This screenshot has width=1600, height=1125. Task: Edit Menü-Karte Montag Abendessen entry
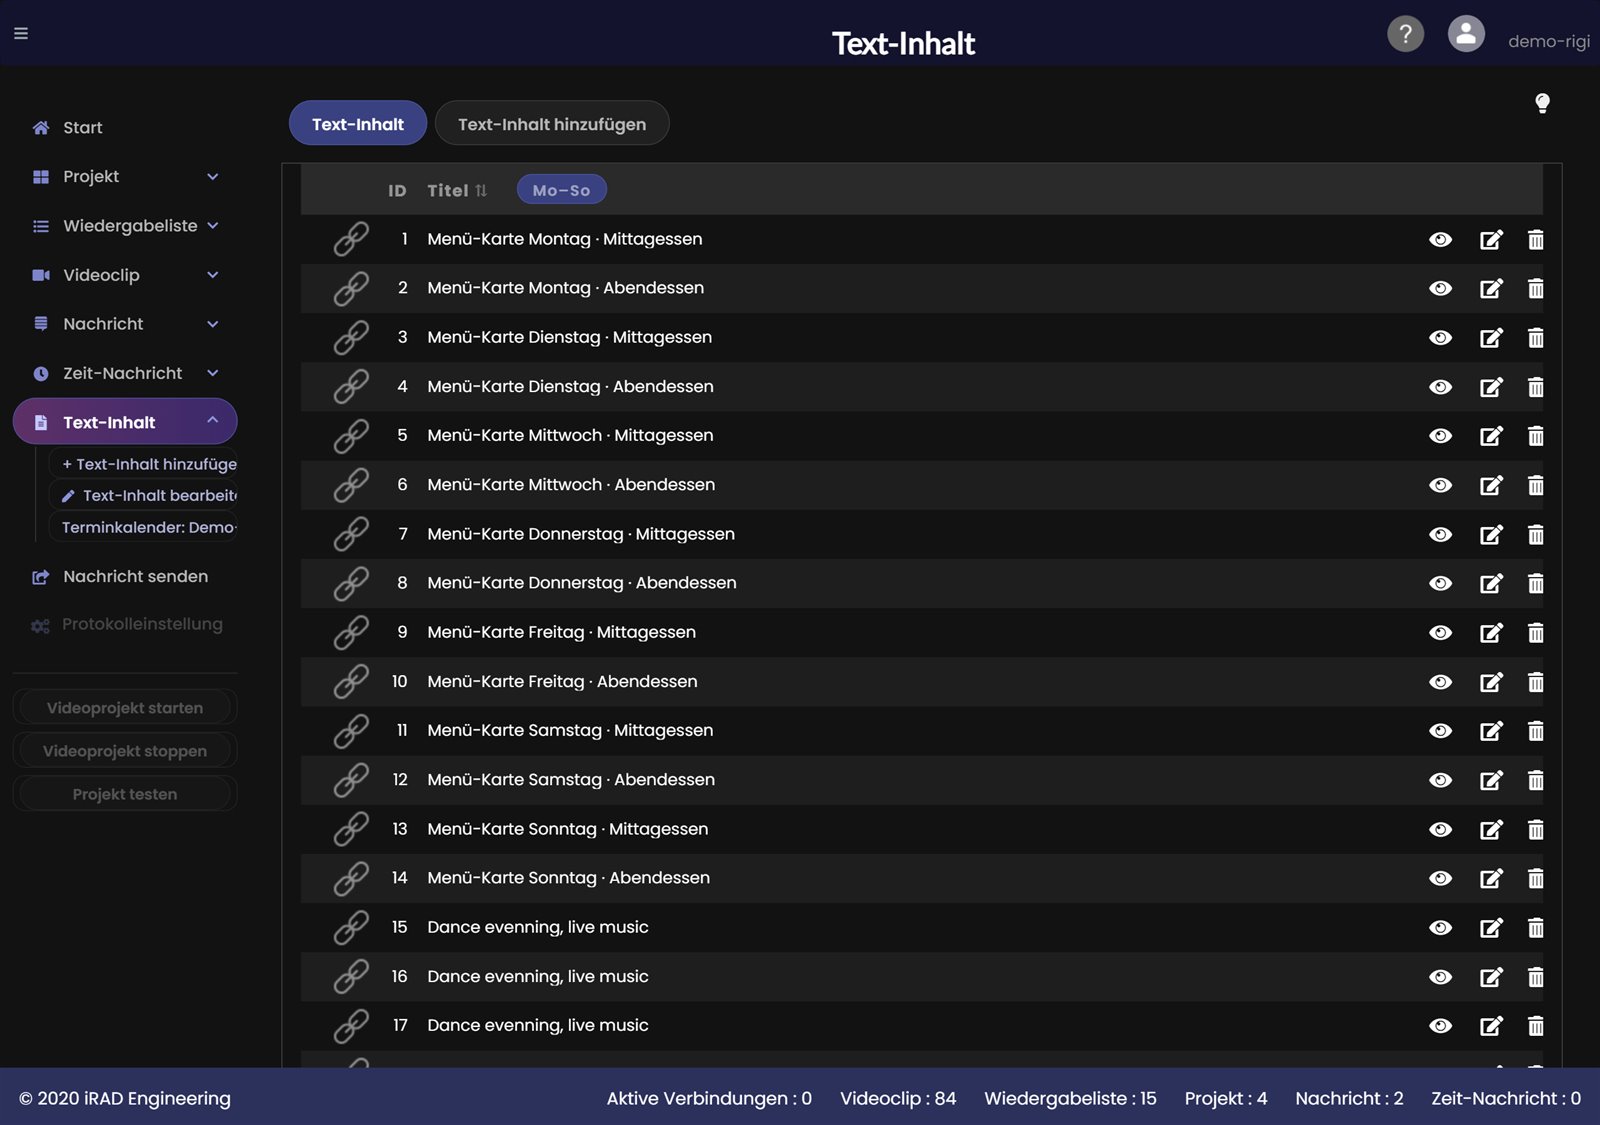tap(1491, 288)
